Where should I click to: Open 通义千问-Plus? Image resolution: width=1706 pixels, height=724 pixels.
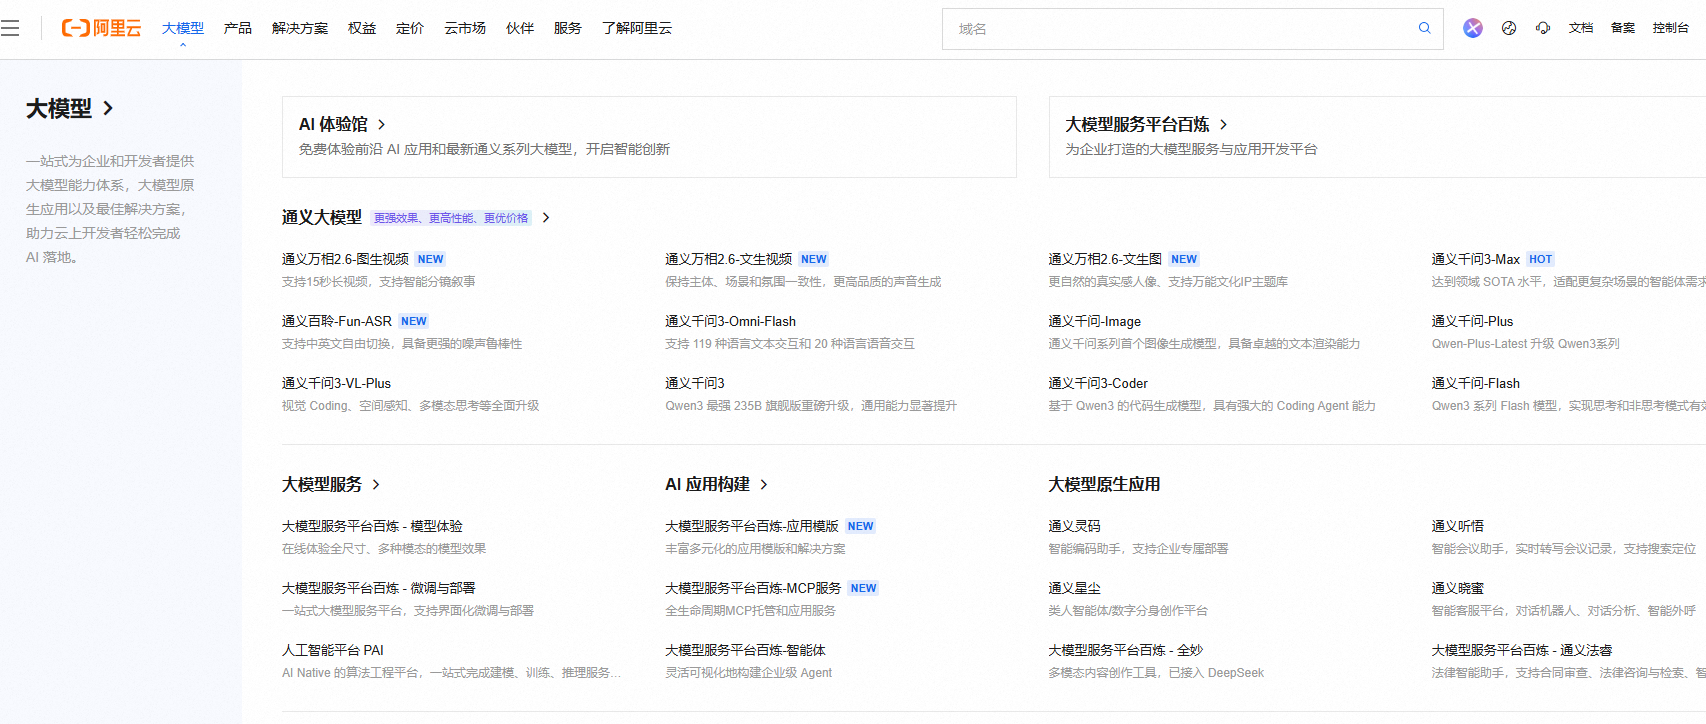(x=1472, y=321)
